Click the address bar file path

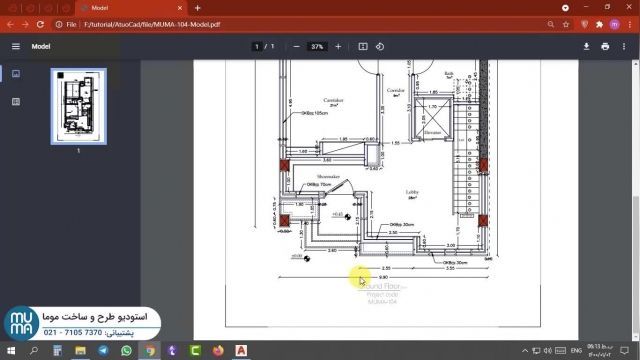(x=152, y=24)
